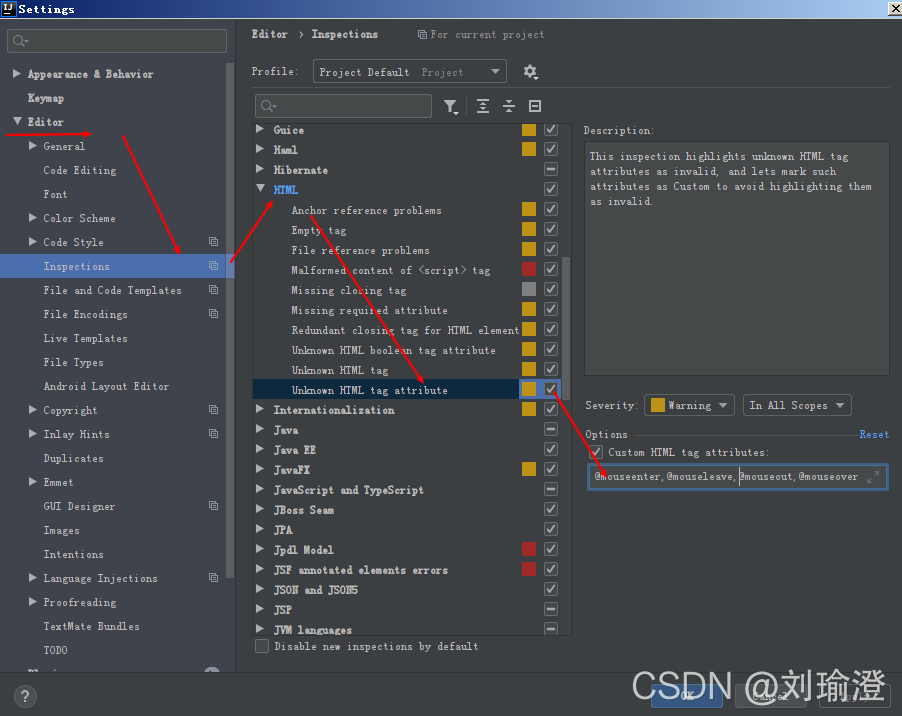Viewport: 902px width, 716px height.
Task: Click the filter inspections funnel icon
Action: [x=450, y=106]
